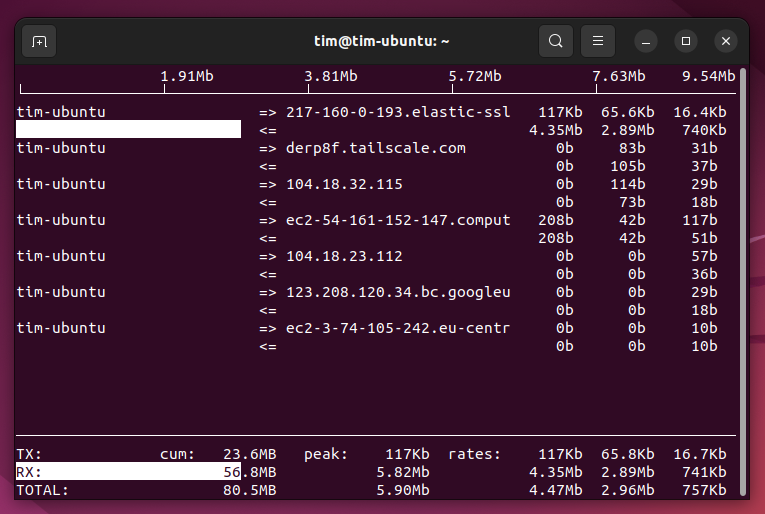Click the ec2-3-74-105-242.eu-centr host
The height and width of the screenshot is (514, 765).
[397, 328]
